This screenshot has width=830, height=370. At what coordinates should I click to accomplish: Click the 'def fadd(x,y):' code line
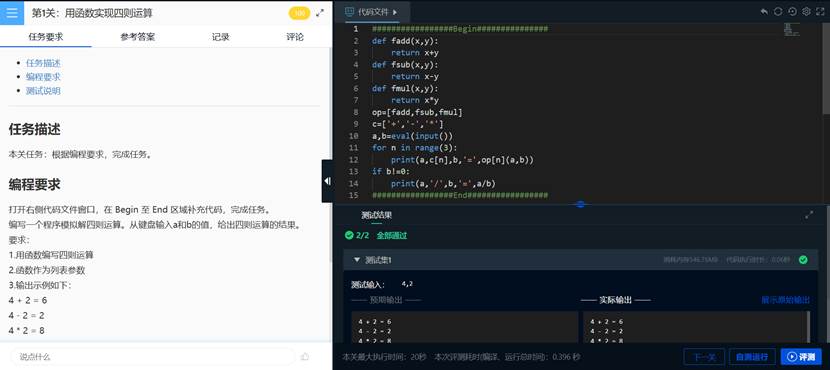(x=405, y=41)
